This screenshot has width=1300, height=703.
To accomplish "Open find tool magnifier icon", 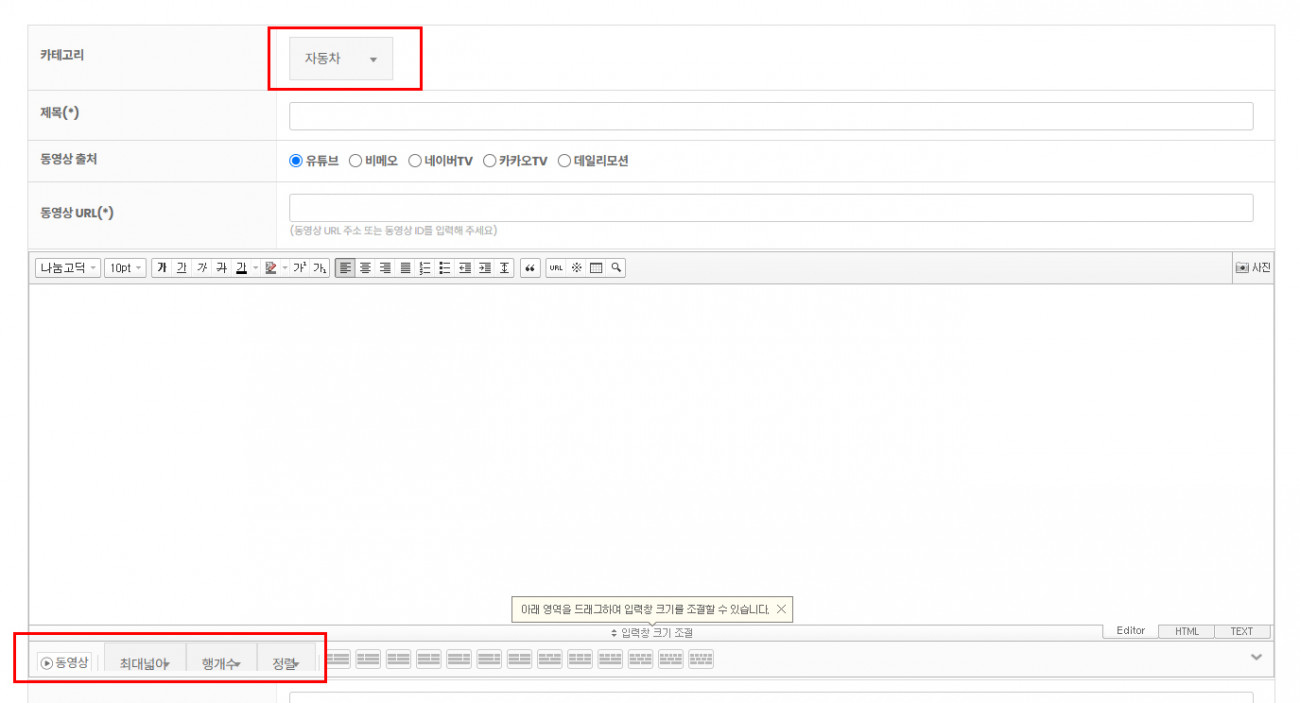I will coord(616,268).
